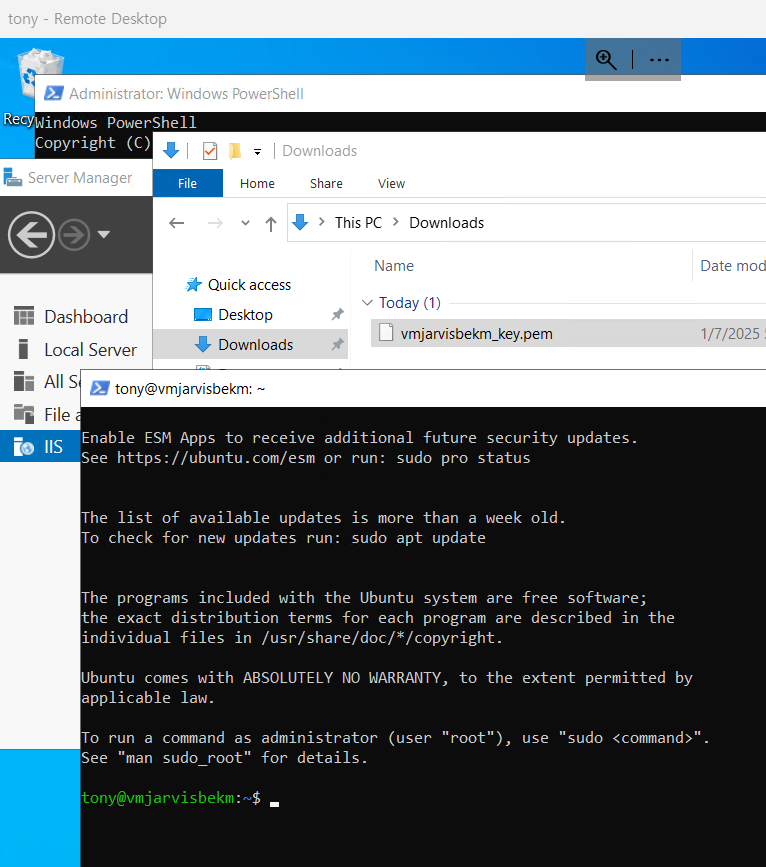Image resolution: width=766 pixels, height=867 pixels.
Task: Click the pin icon next to Downloads
Action: tap(337, 344)
